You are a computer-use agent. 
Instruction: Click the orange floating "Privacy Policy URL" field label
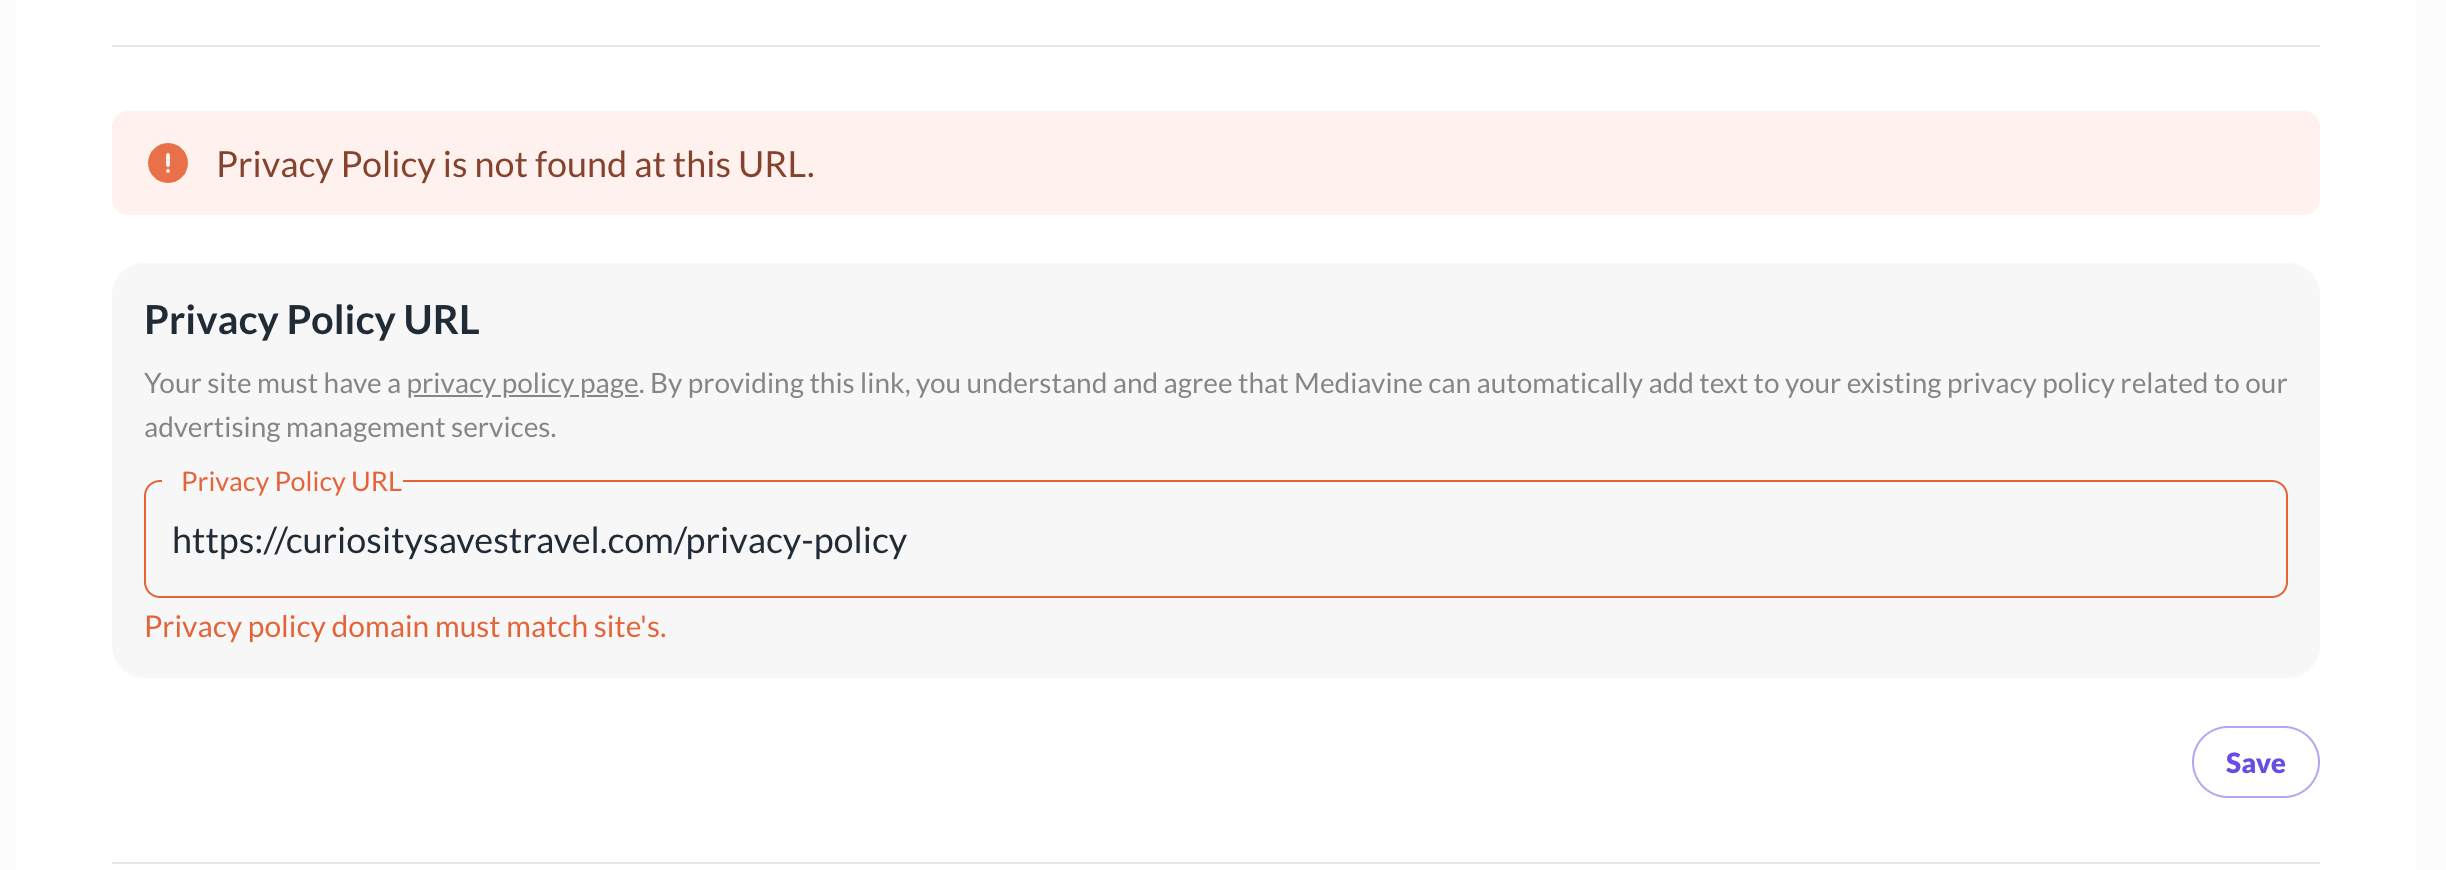click(x=291, y=482)
